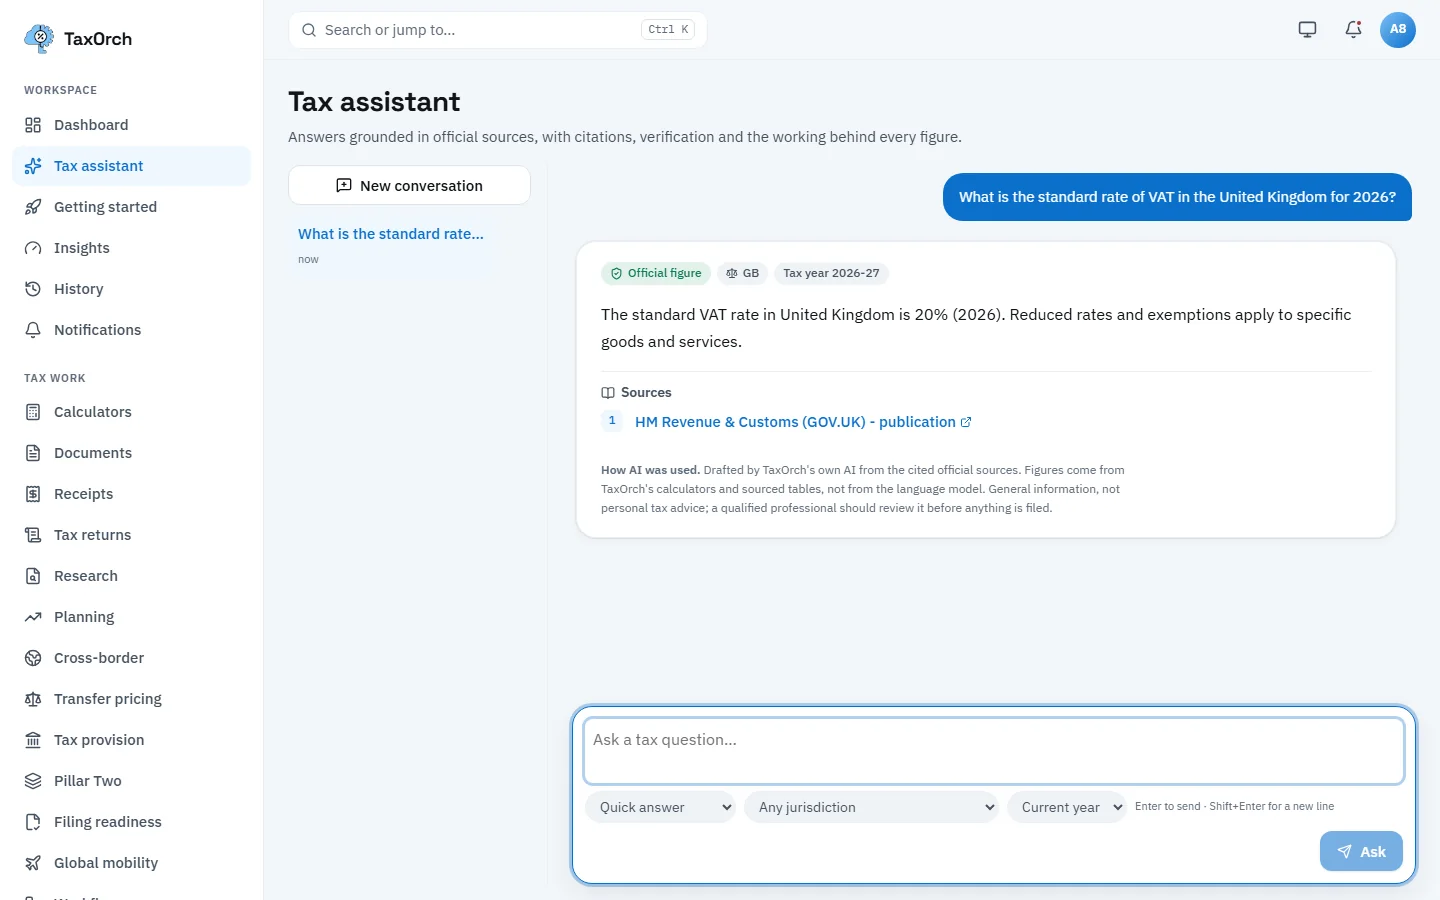This screenshot has width=1440, height=900.
Task: Click the search magnifier icon
Action: click(309, 30)
